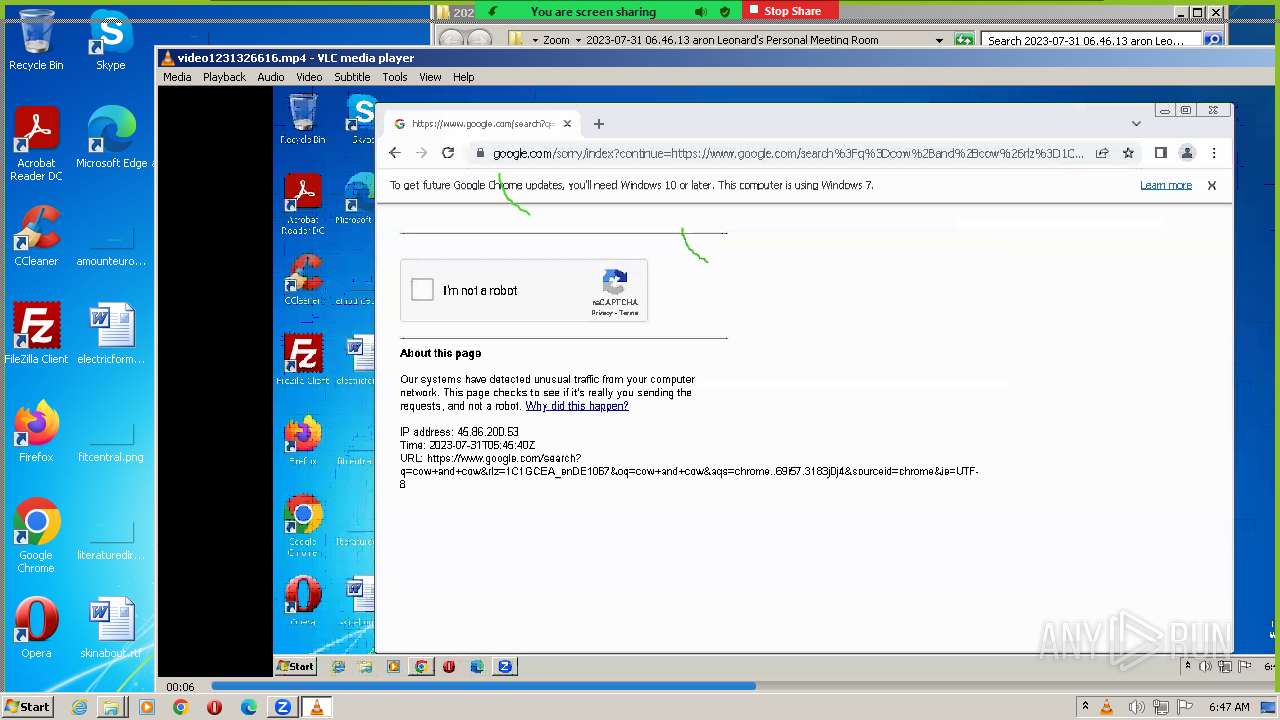Click the Chrome profile avatar icon
The image size is (1280, 720).
click(x=1187, y=153)
